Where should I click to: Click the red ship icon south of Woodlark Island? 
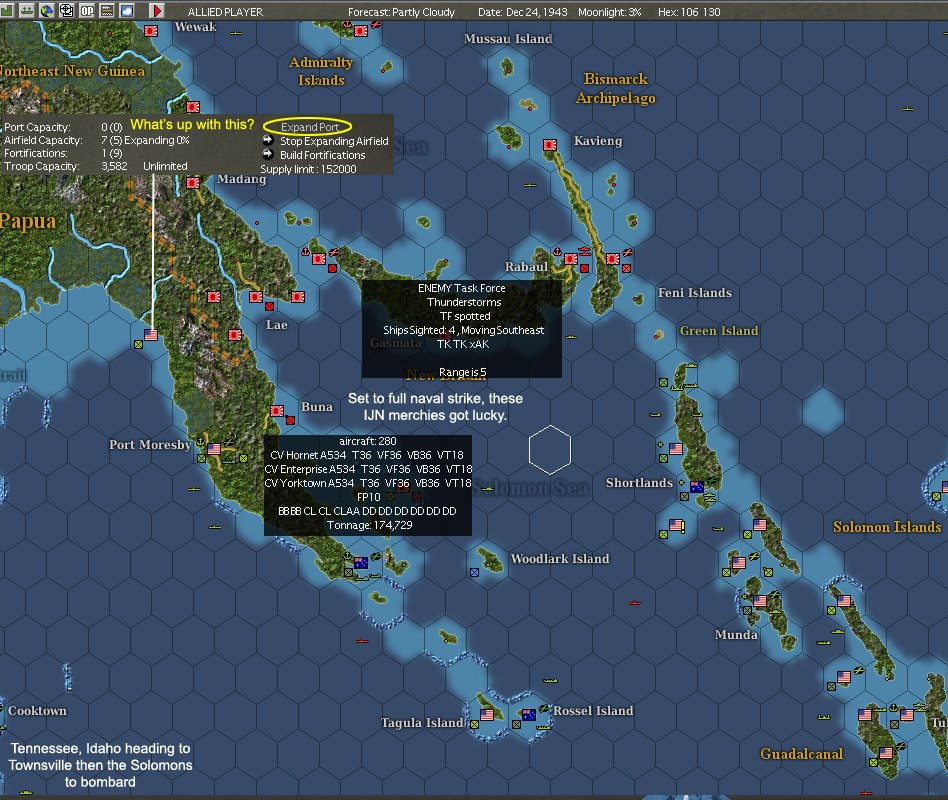tap(634, 603)
